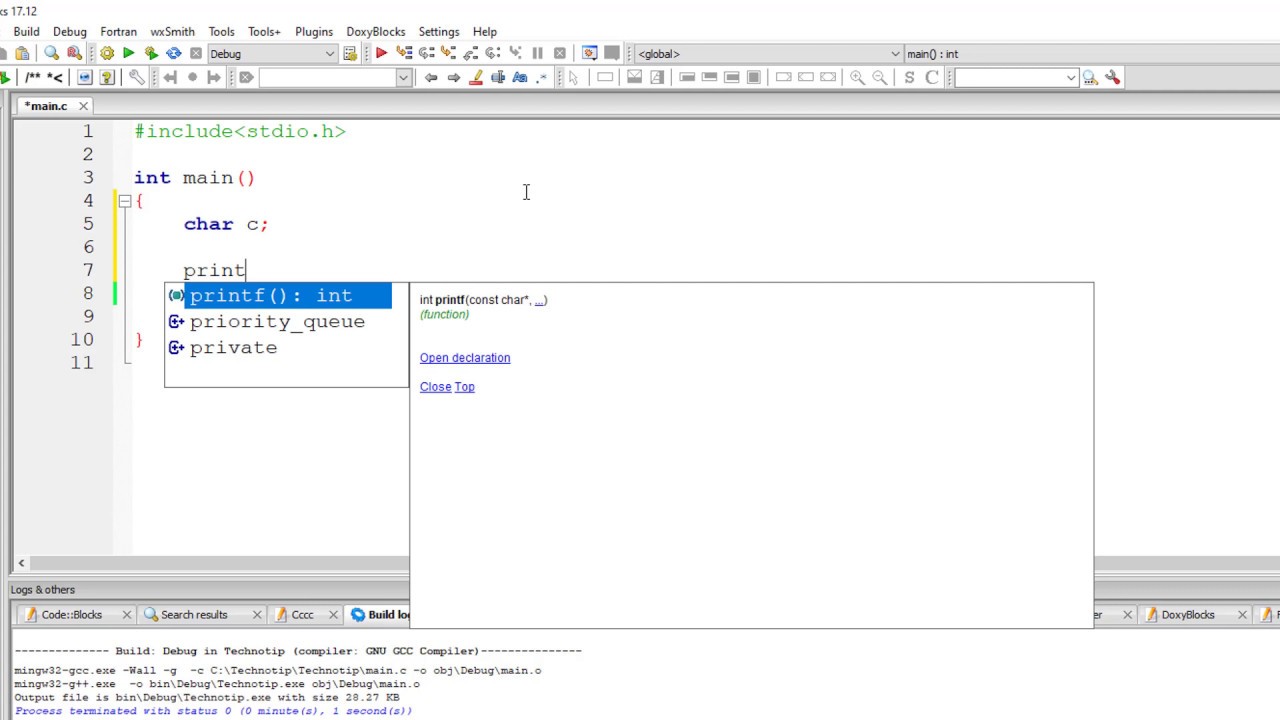This screenshot has height=720, width=1280.
Task: Toggle the regex .* search icon
Action: click(x=541, y=77)
